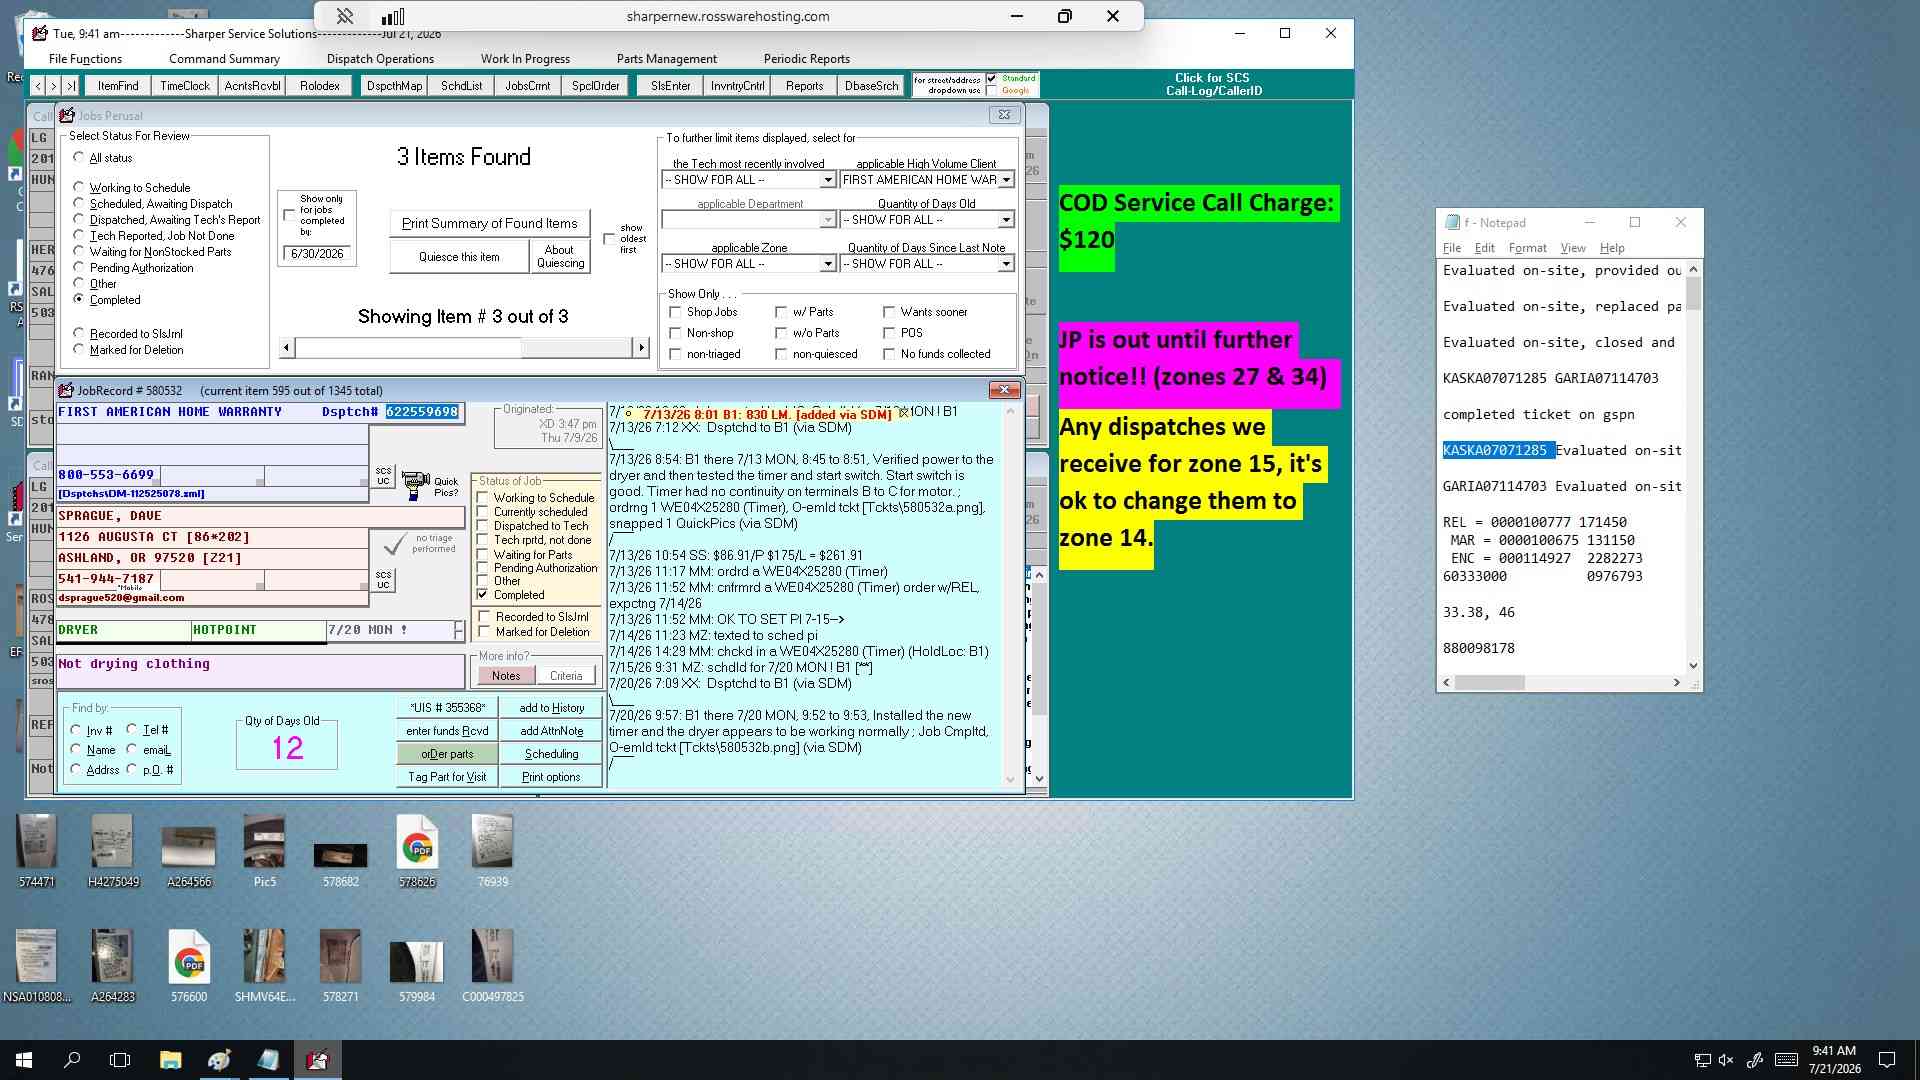Click the orDer parts button
This screenshot has width=1920, height=1080.
[x=447, y=754]
